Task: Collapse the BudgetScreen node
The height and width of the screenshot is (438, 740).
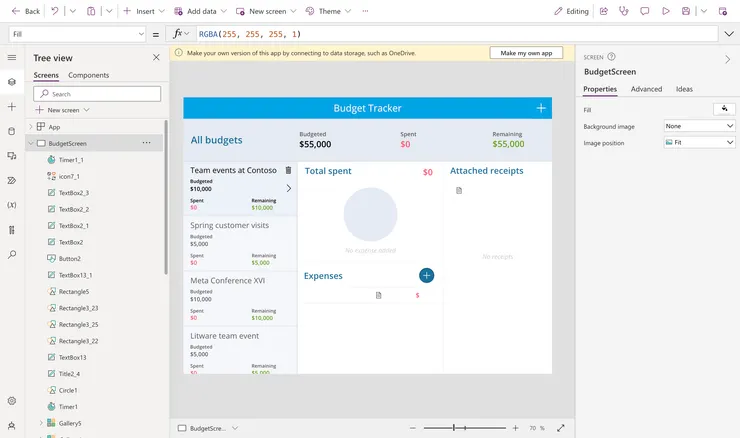Action: [x=31, y=143]
